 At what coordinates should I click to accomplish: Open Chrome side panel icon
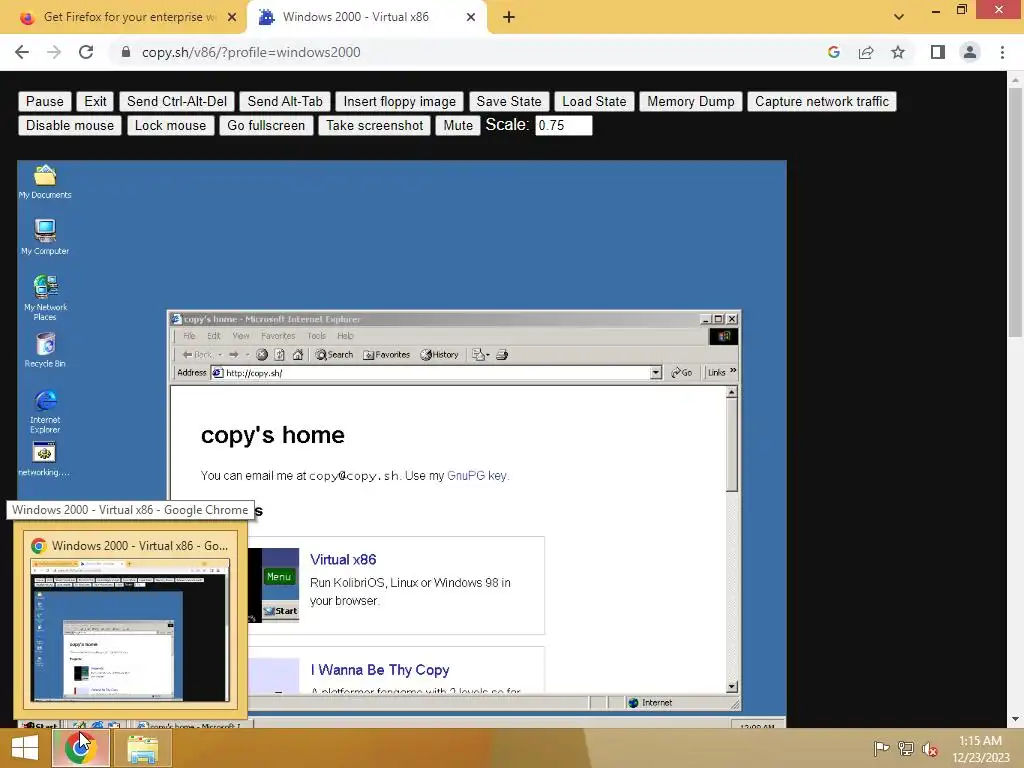pyautogui.click(x=938, y=52)
